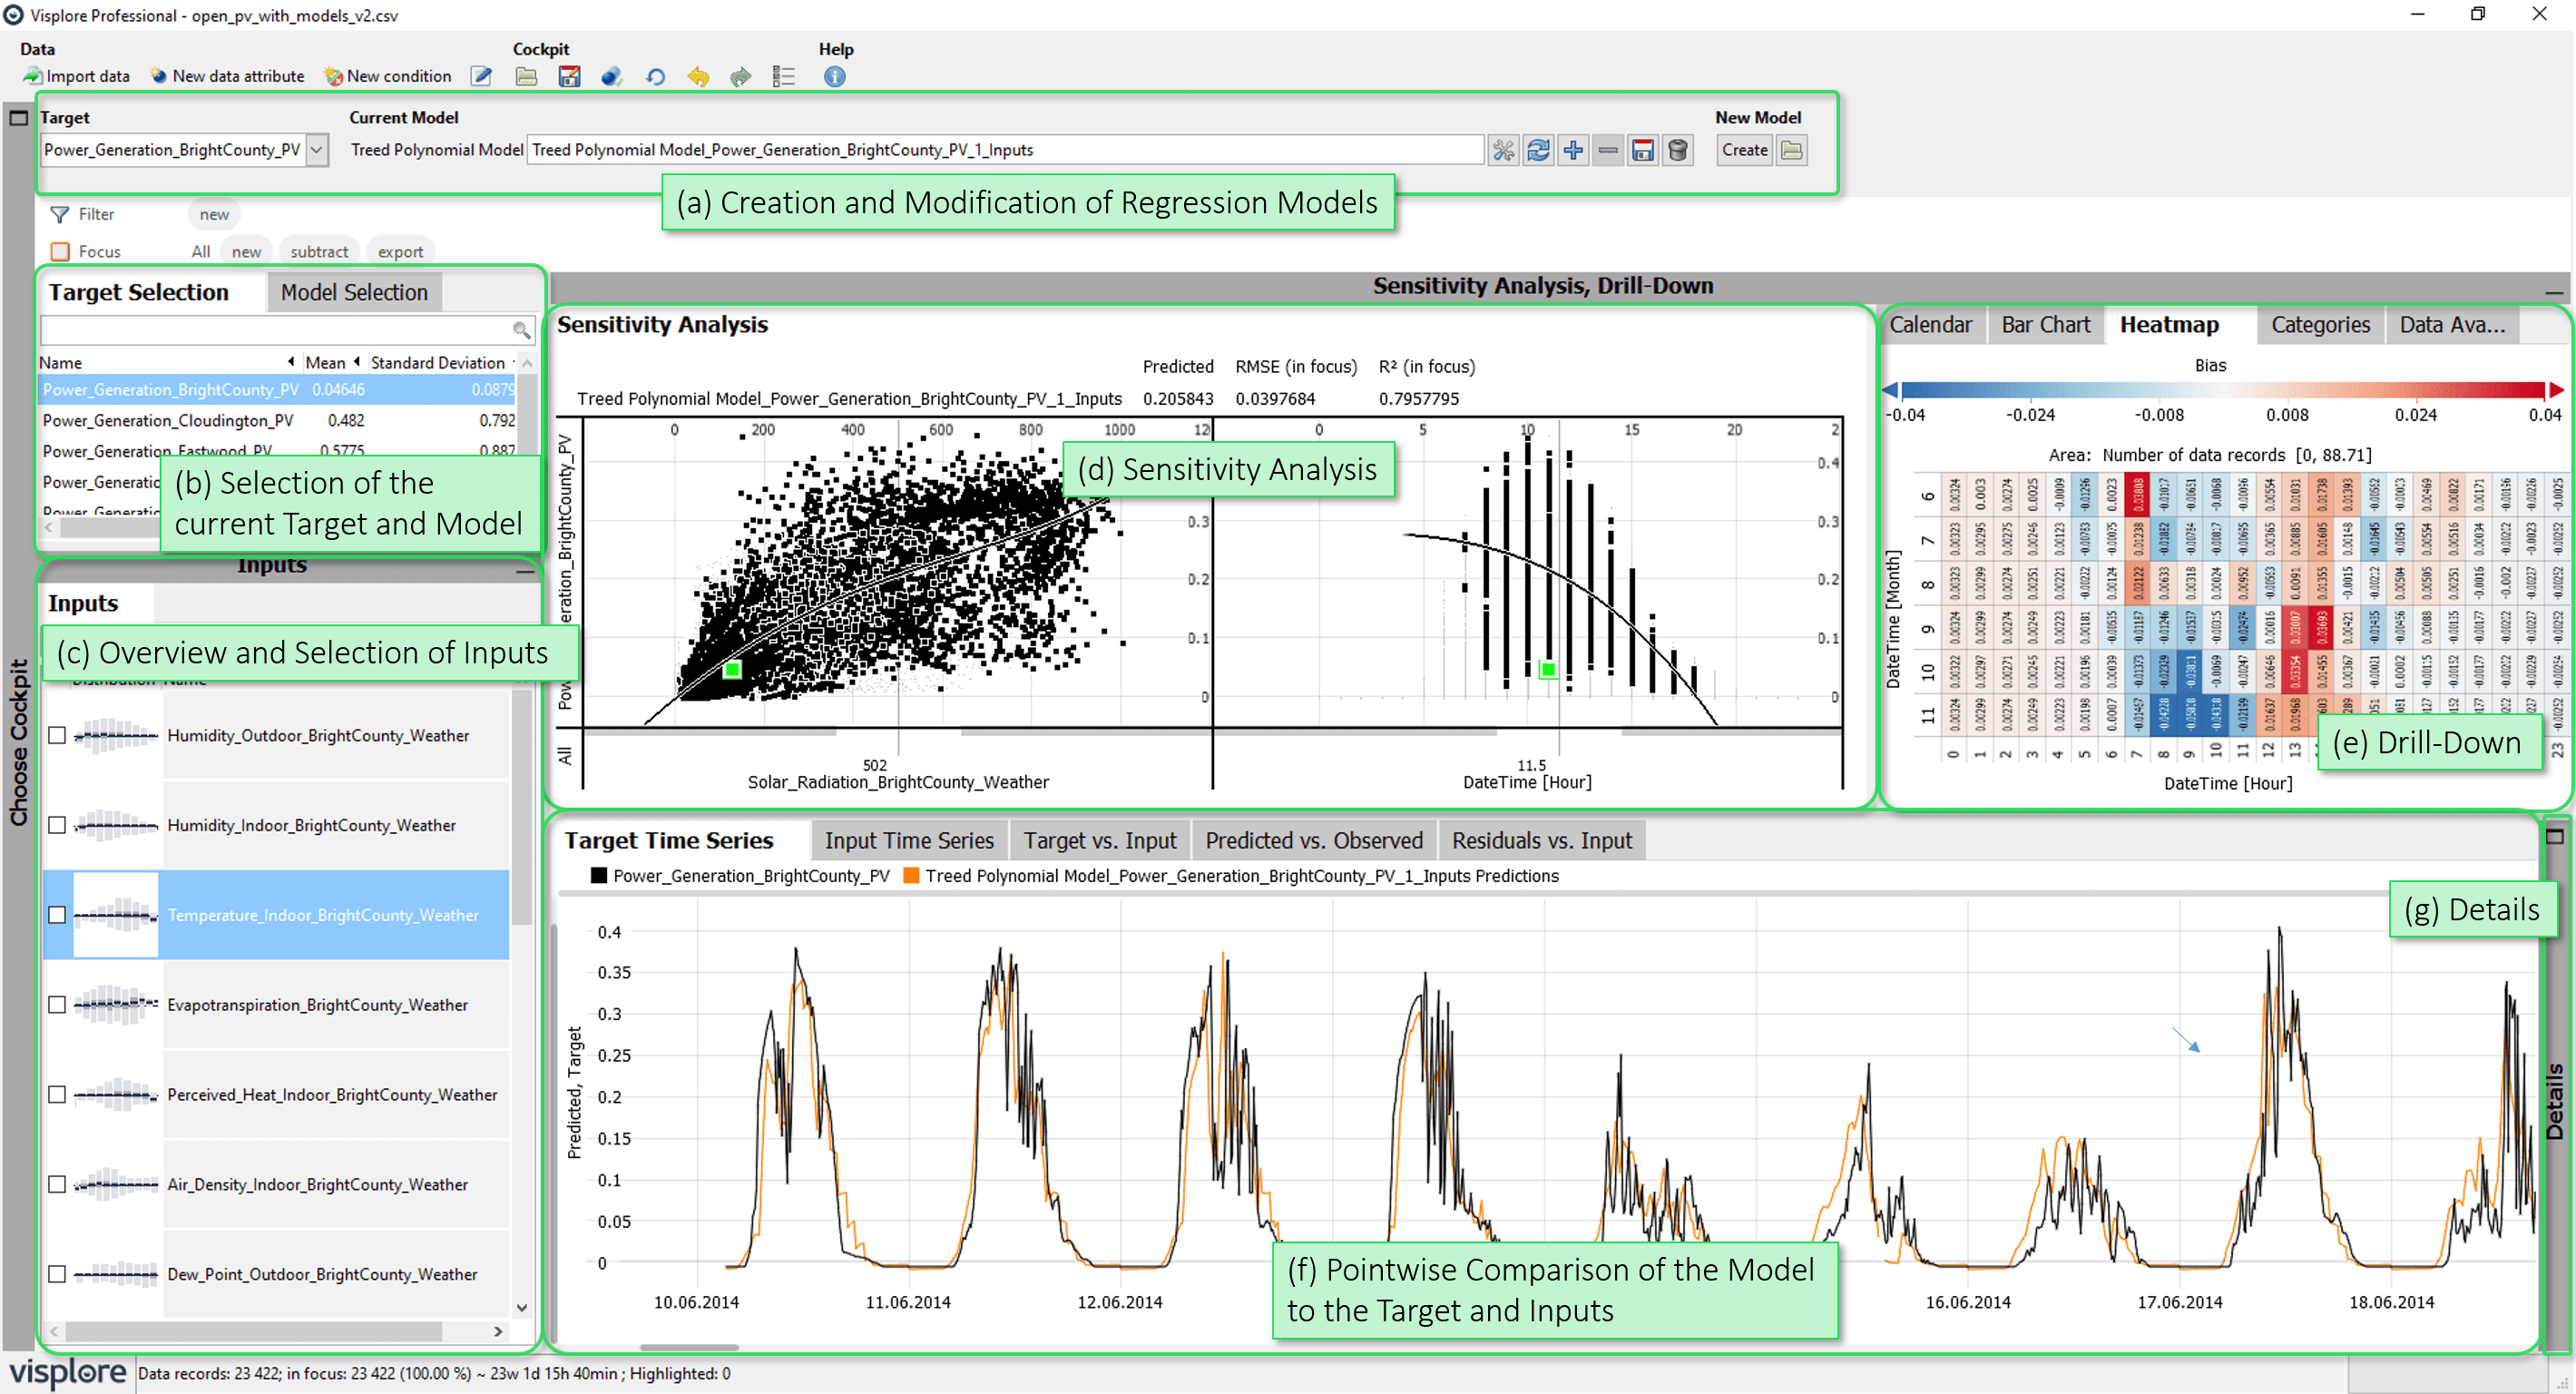Collapse the Inputs panel minimize bar
2576x1394 pixels.
coord(524,571)
